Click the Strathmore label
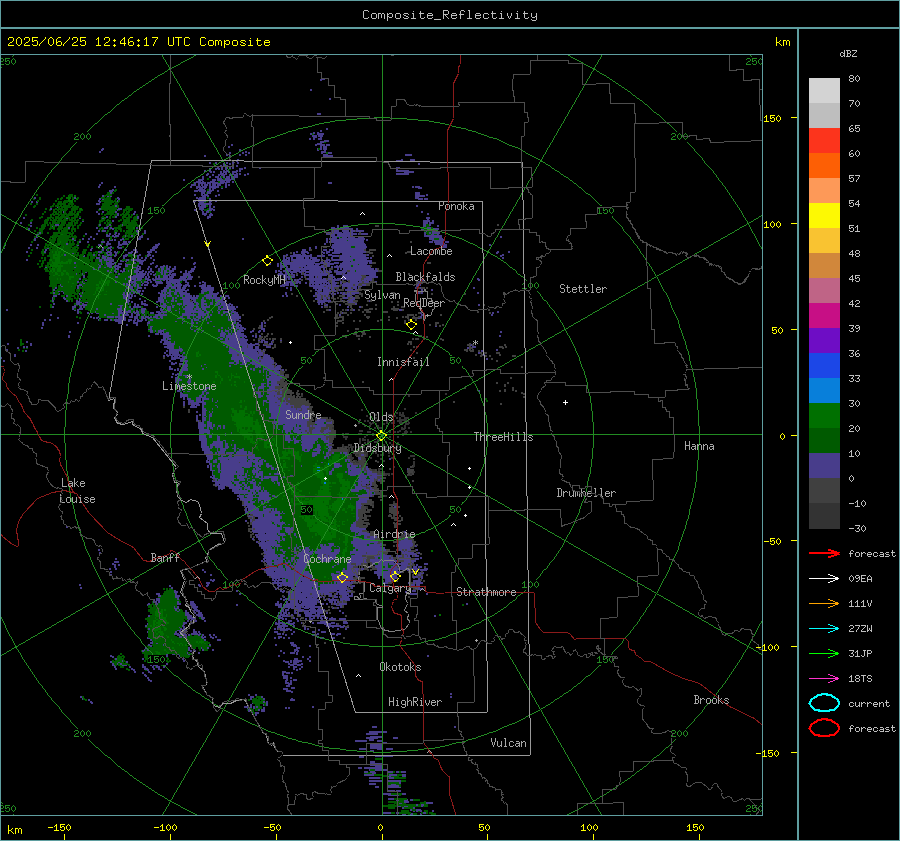Screen dimensions: 900x841 click(x=486, y=592)
